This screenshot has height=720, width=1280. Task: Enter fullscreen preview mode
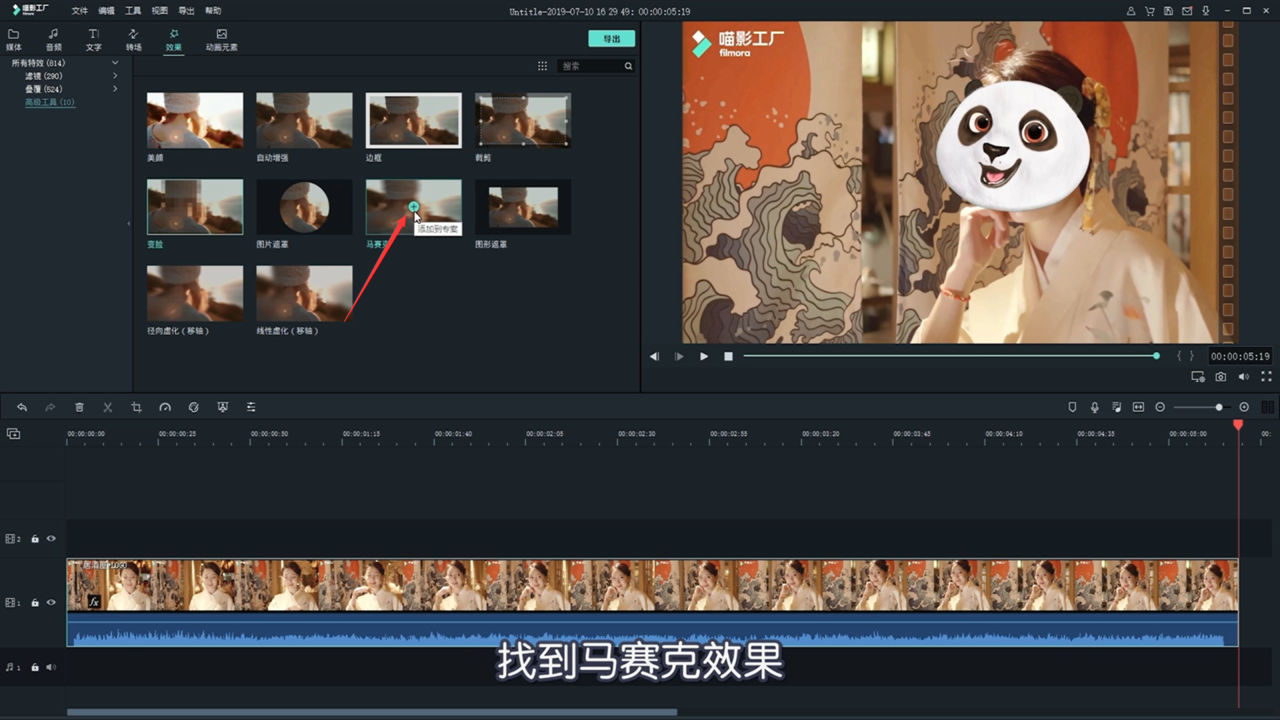pos(1267,377)
